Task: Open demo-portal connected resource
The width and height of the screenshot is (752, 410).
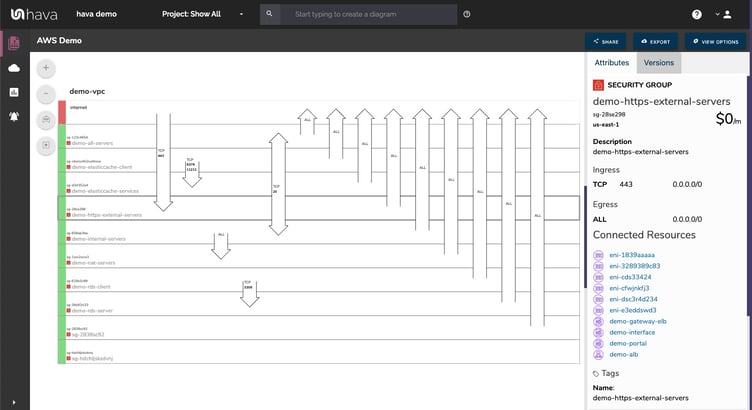Action: pyautogui.click(x=628, y=343)
